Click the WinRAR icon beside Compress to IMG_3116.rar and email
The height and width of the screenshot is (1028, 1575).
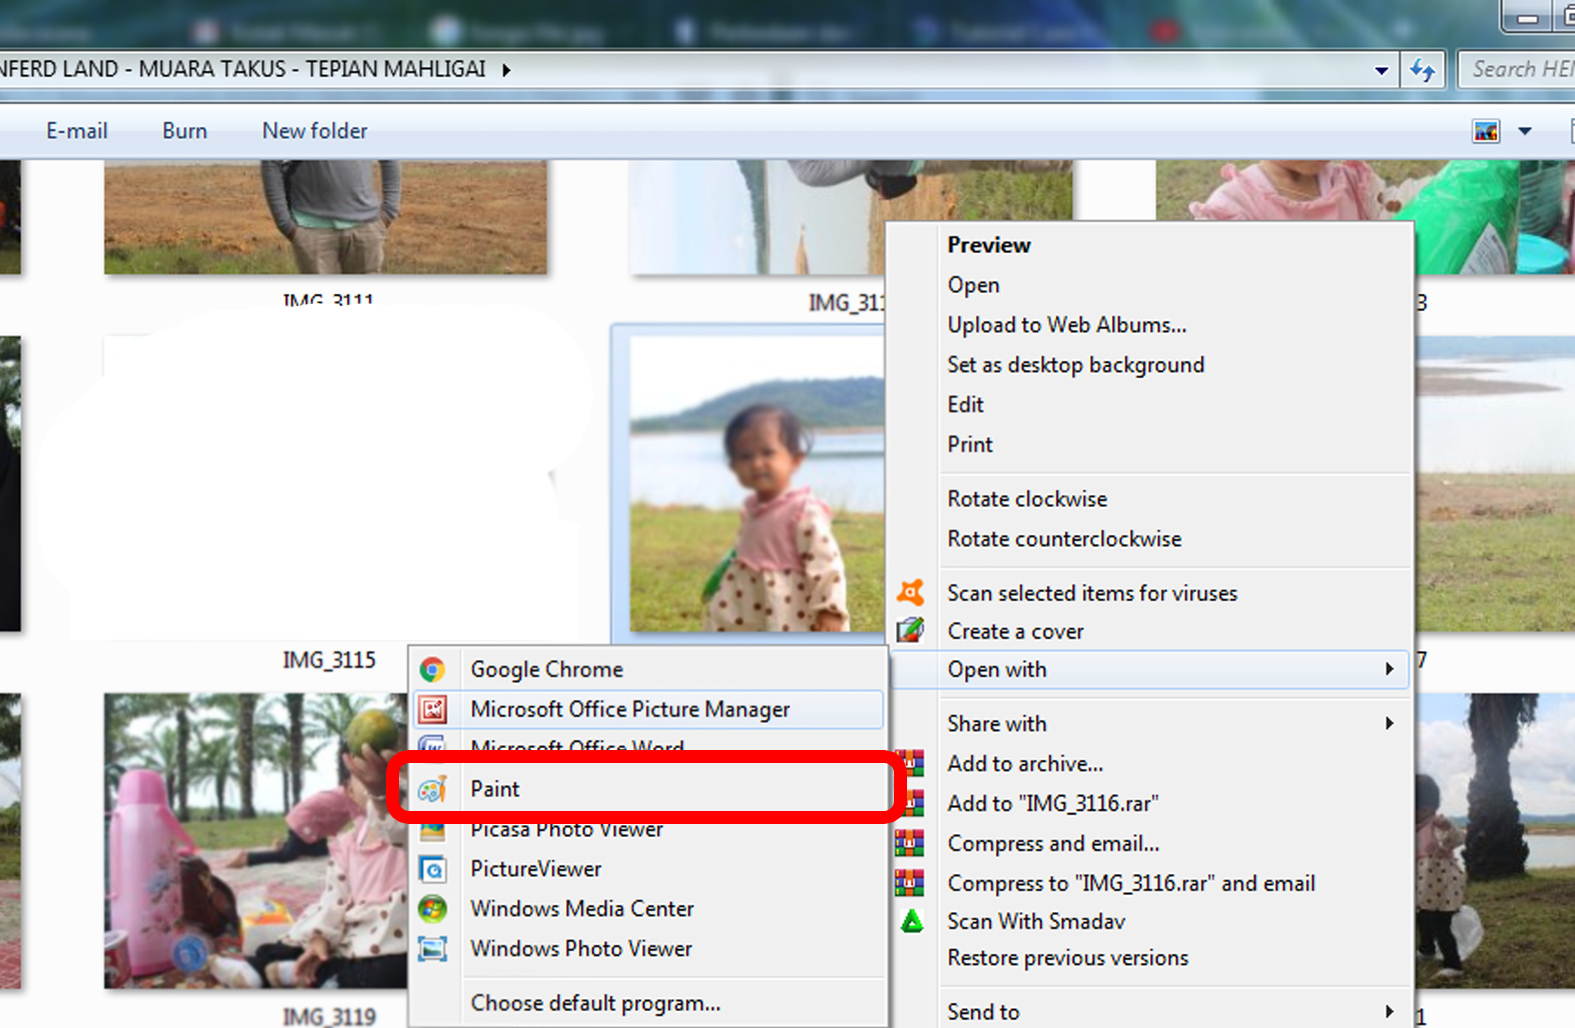tap(910, 883)
